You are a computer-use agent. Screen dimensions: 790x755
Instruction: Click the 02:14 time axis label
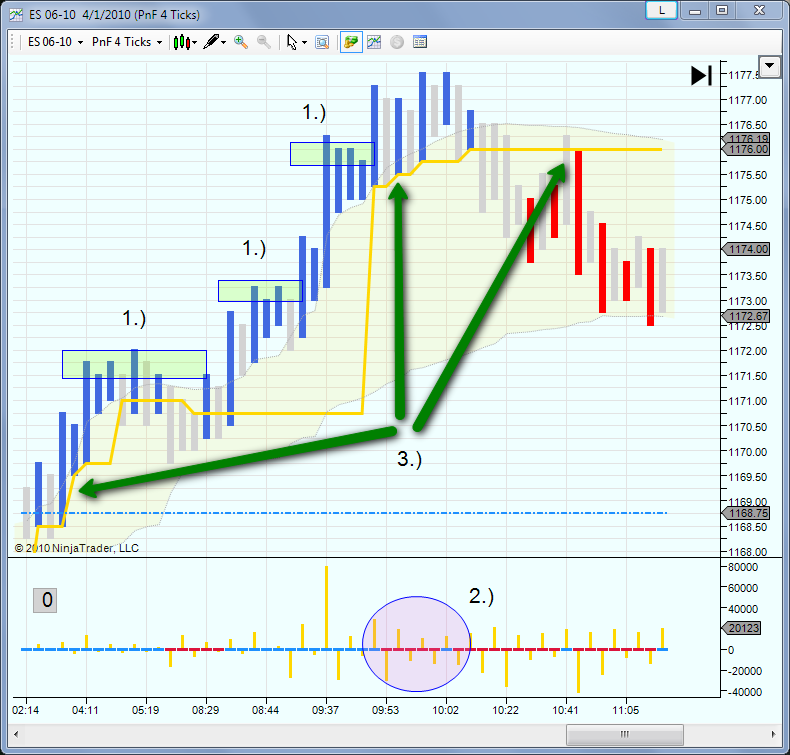pyautogui.click(x=26, y=710)
